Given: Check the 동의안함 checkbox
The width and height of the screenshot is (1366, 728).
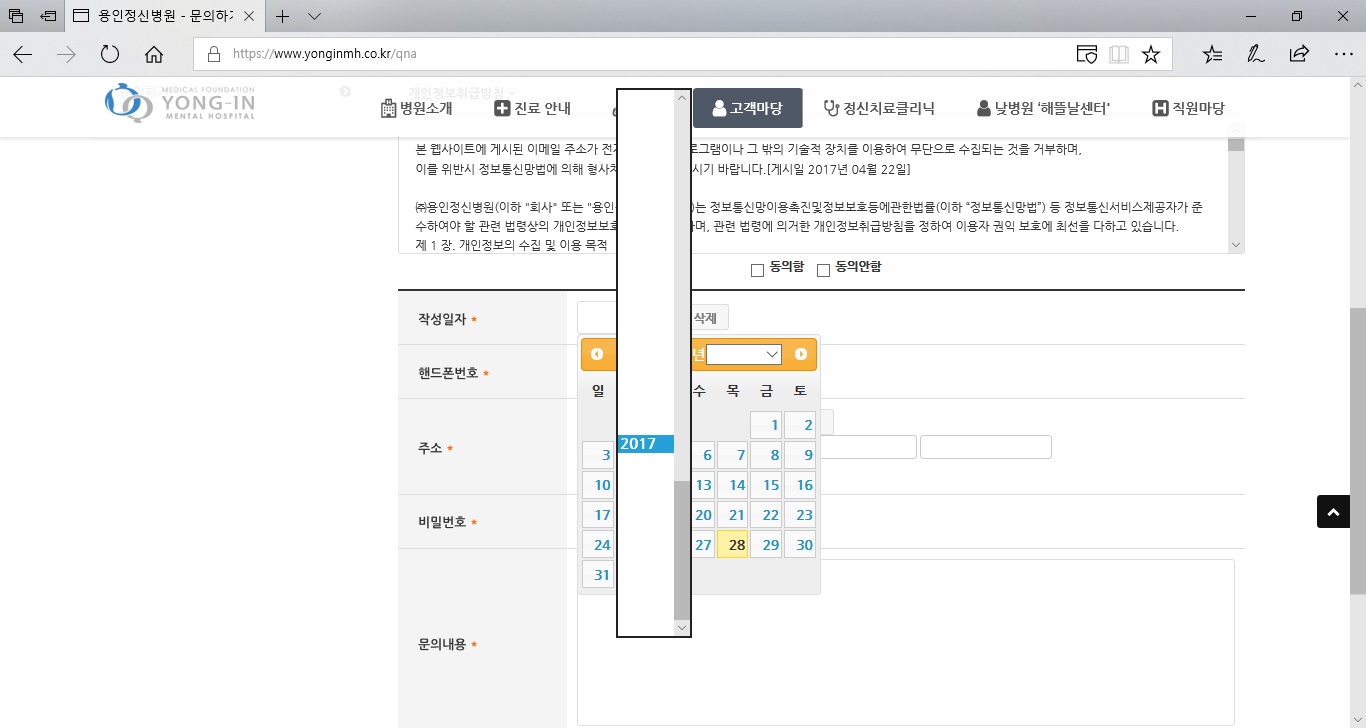Looking at the screenshot, I should click(823, 268).
